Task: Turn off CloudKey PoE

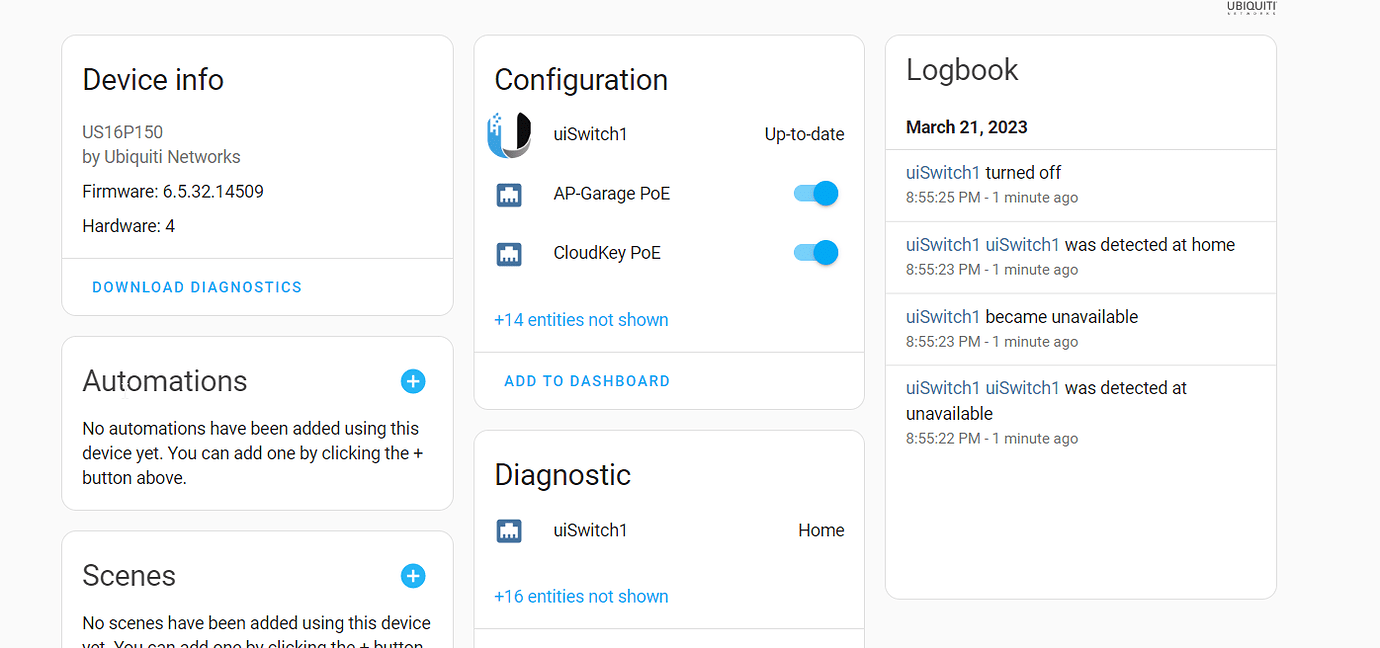Action: 815,252
